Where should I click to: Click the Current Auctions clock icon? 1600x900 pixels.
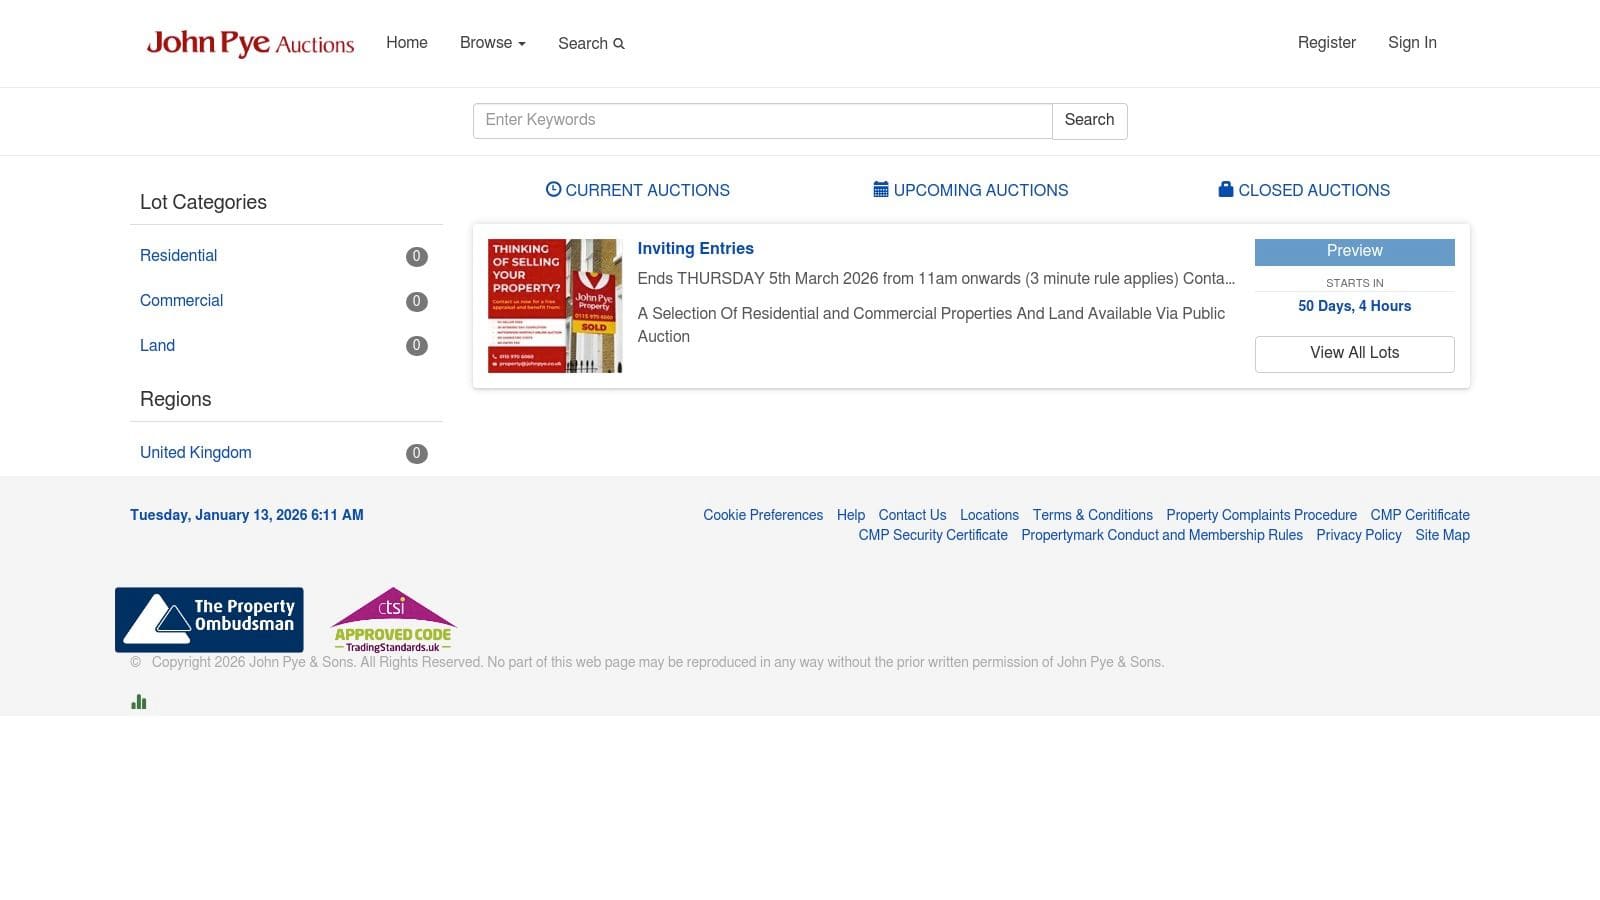(x=554, y=189)
